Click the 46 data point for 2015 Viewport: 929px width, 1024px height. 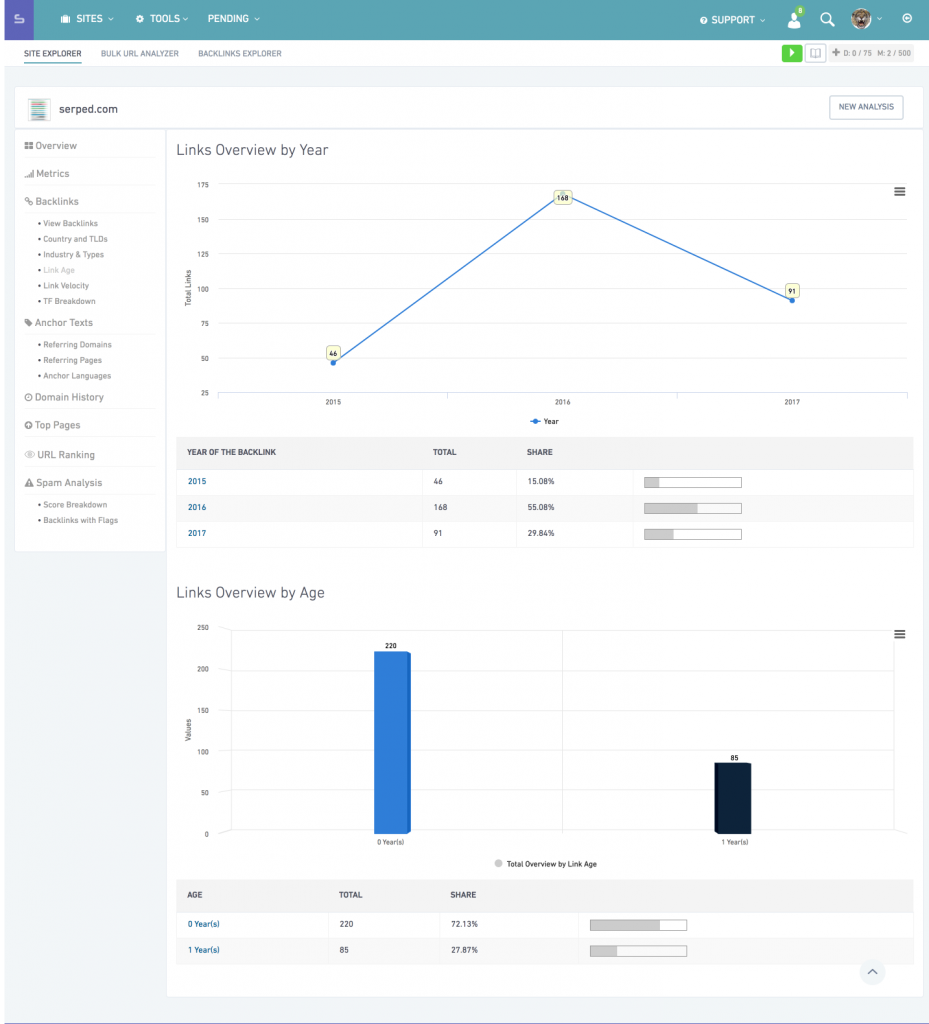point(333,353)
